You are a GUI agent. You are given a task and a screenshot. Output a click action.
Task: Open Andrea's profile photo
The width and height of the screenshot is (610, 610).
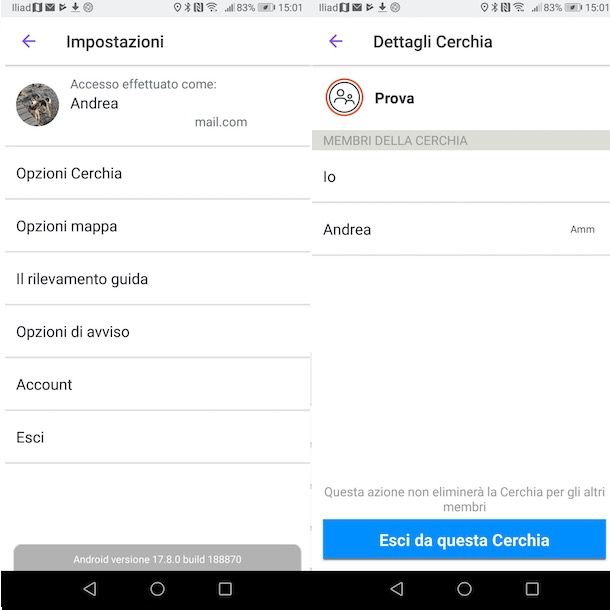pos(37,105)
